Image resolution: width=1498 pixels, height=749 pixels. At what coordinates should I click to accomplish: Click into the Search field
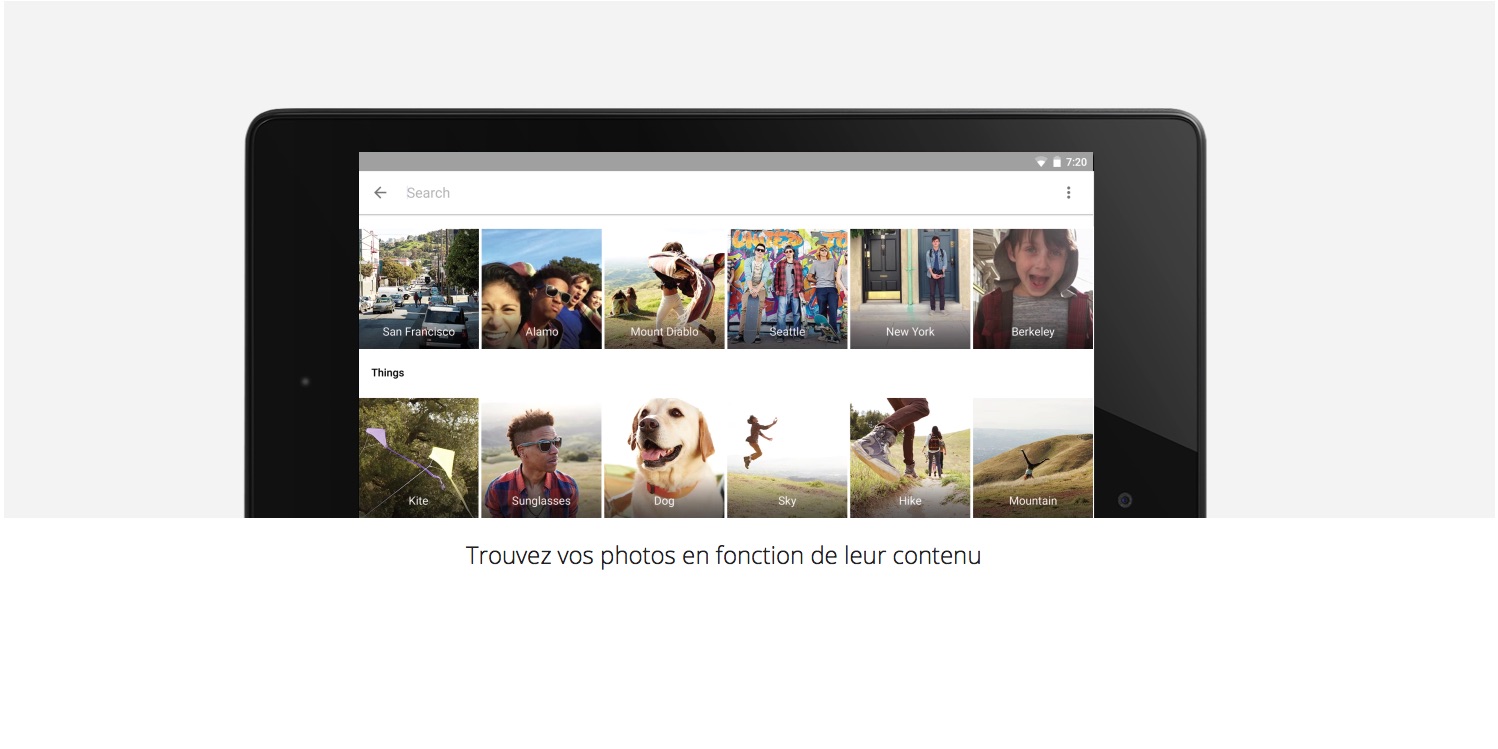coord(725,193)
